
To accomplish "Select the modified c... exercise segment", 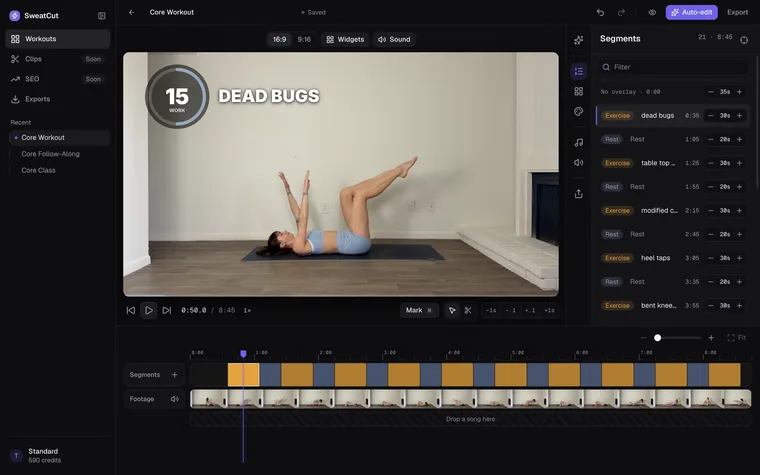I will [673, 211].
